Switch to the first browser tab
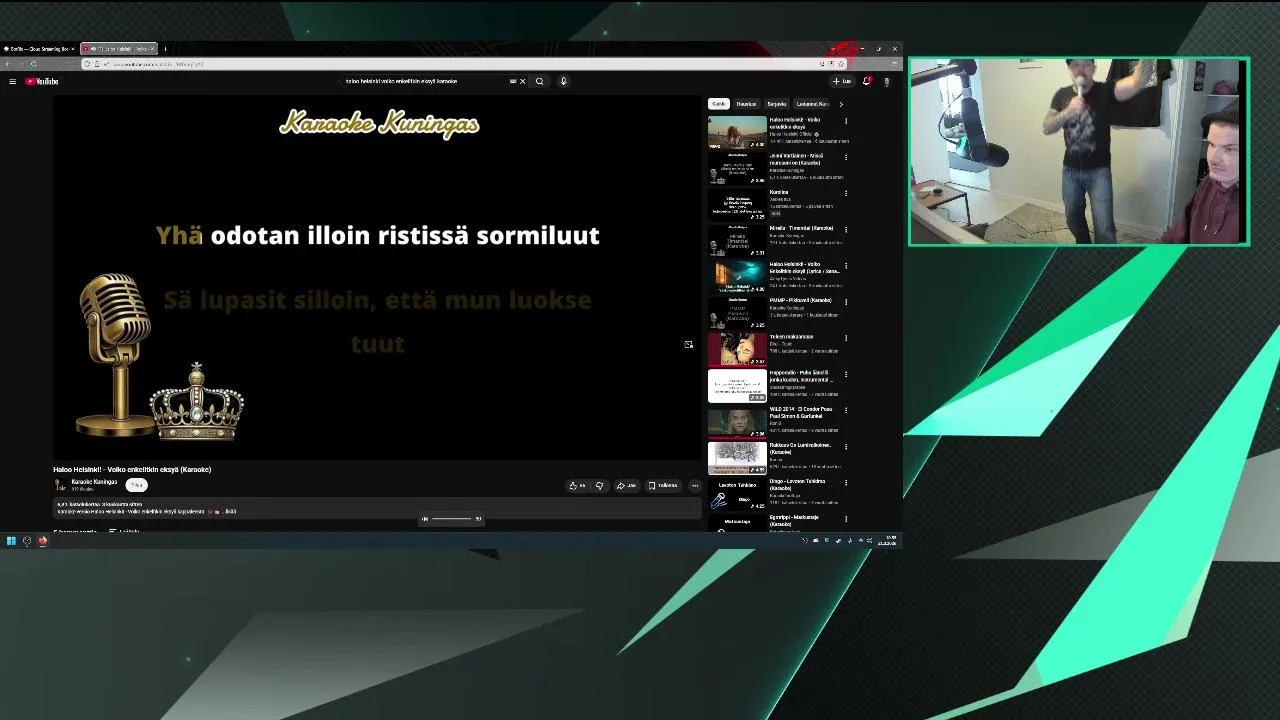Image resolution: width=1280 pixels, height=720 pixels. (38, 48)
